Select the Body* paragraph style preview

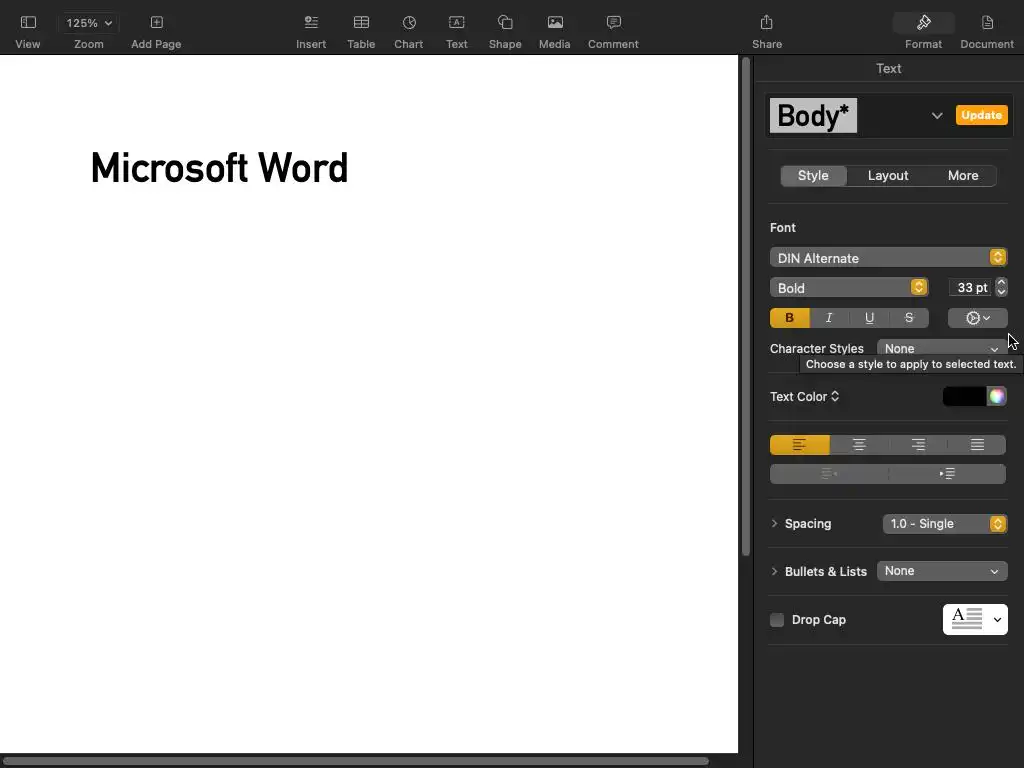click(x=813, y=116)
